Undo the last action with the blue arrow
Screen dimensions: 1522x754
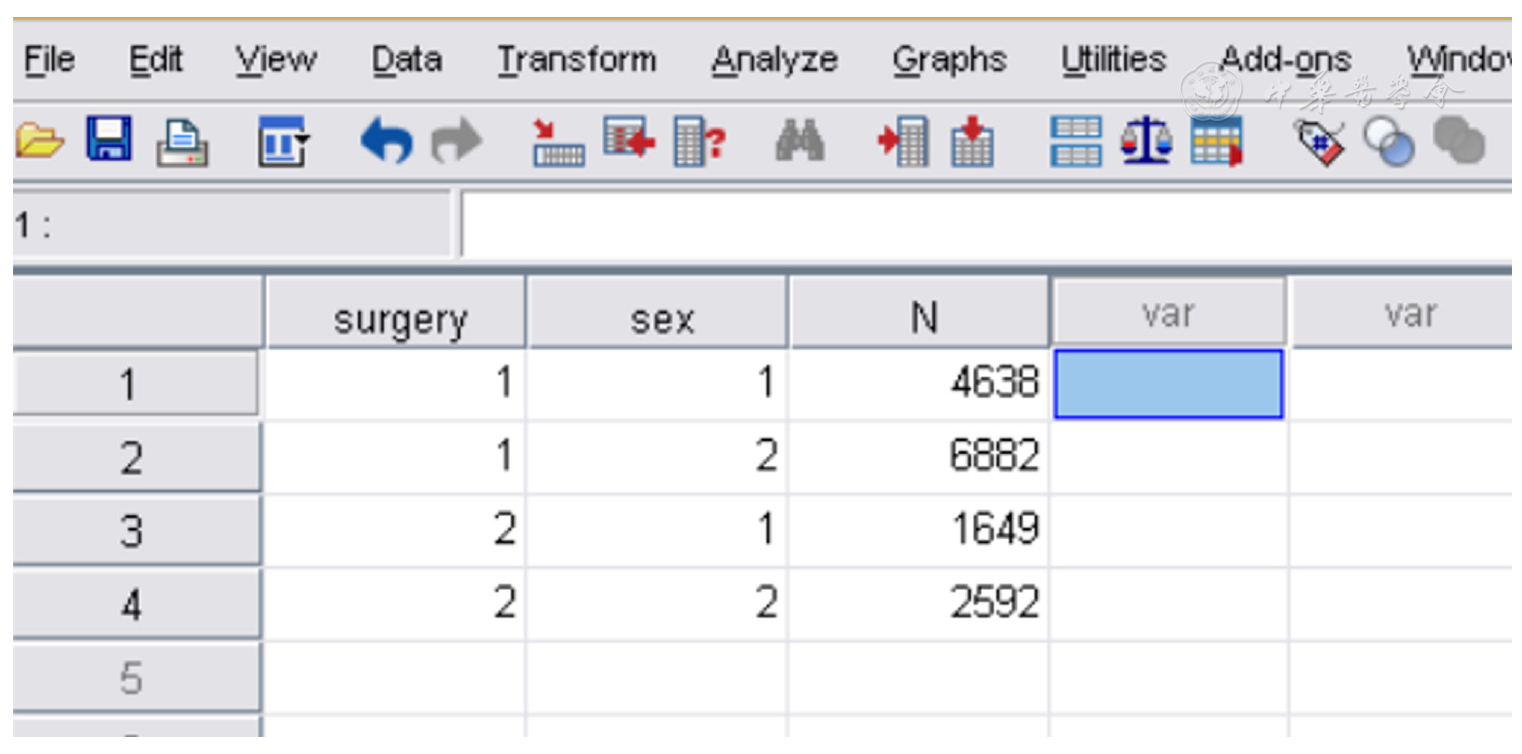click(x=385, y=142)
